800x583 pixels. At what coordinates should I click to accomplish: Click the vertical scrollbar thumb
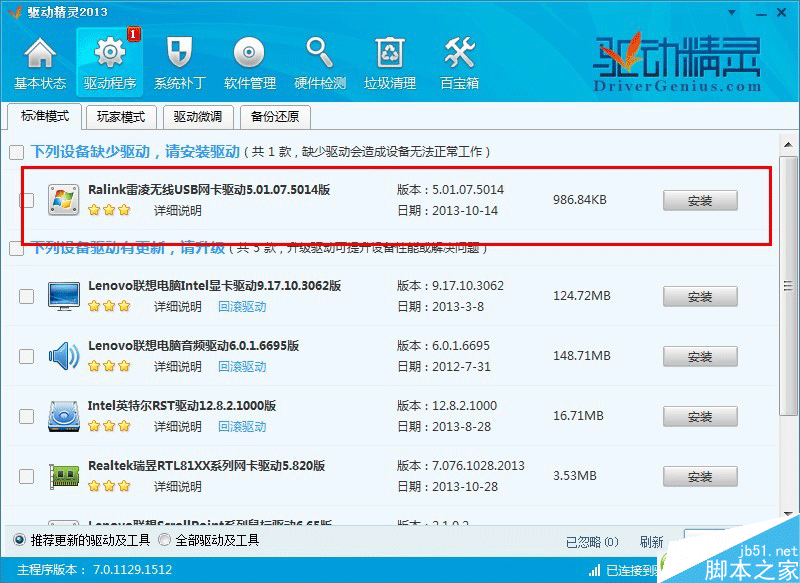[788, 286]
